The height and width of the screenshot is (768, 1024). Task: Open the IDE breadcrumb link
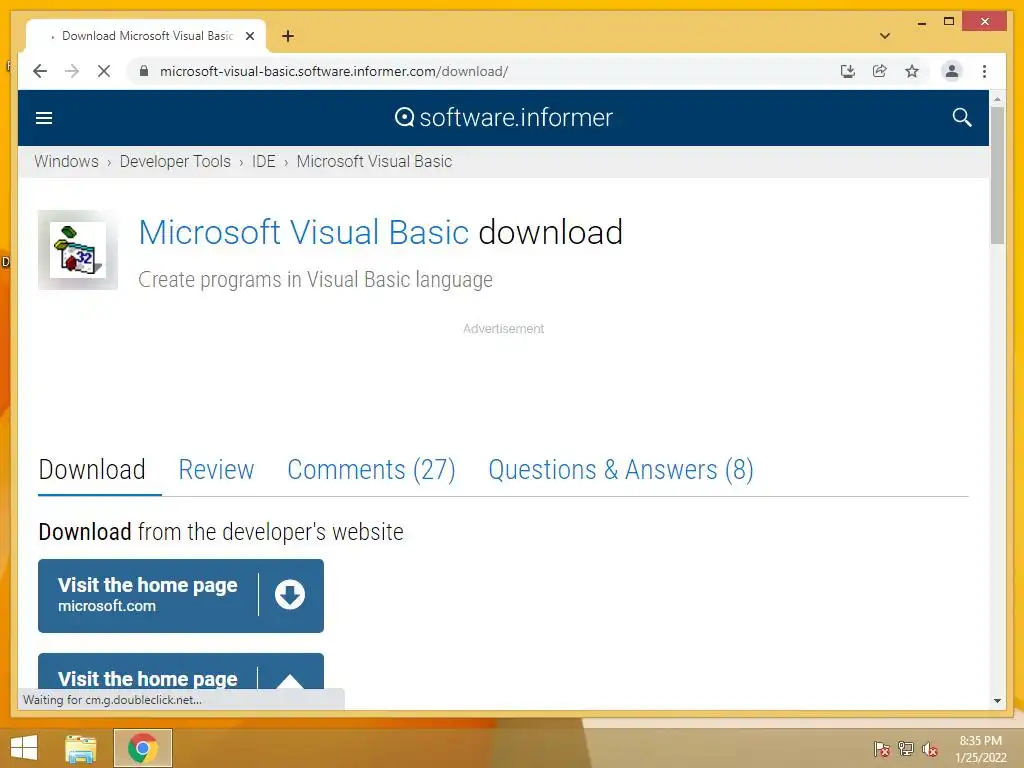tap(264, 161)
